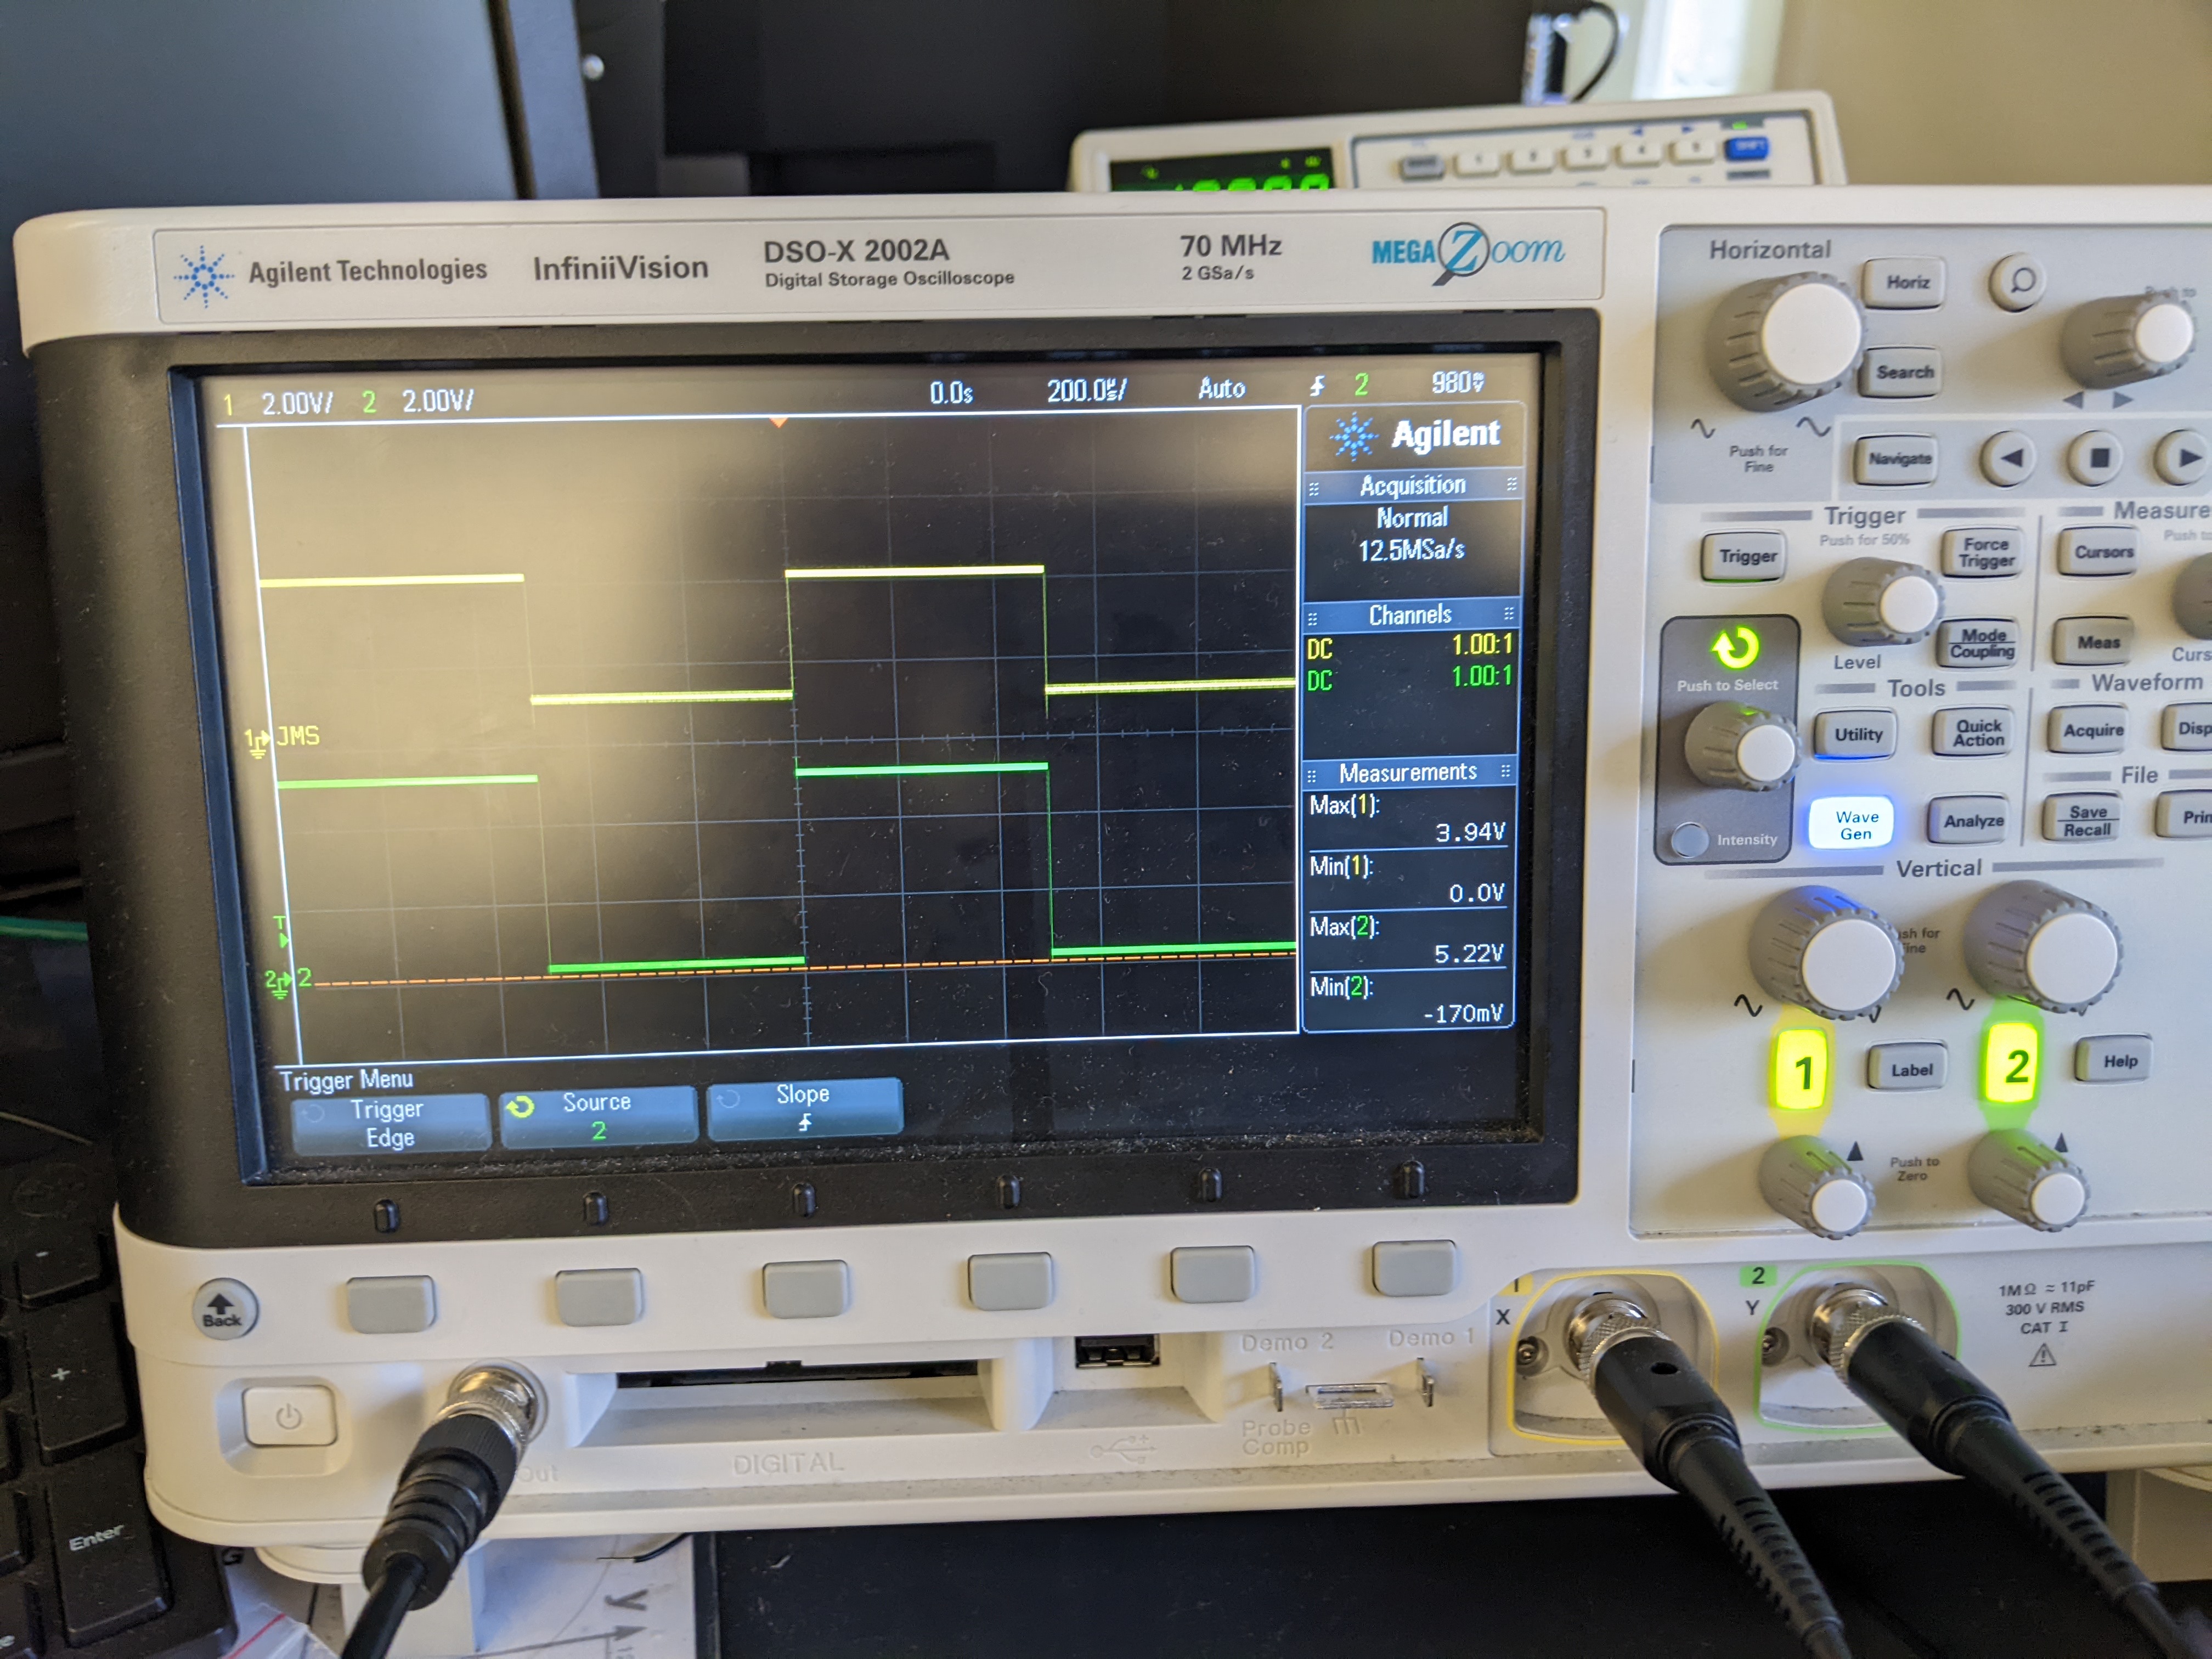Click the Search button in Horizontal section

click(x=1904, y=373)
